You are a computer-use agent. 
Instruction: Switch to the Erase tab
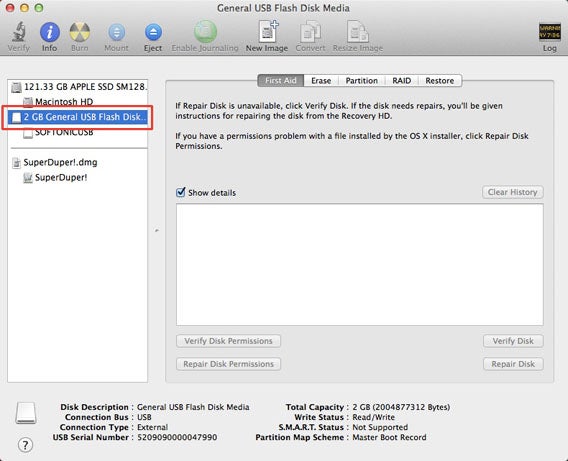(x=321, y=80)
